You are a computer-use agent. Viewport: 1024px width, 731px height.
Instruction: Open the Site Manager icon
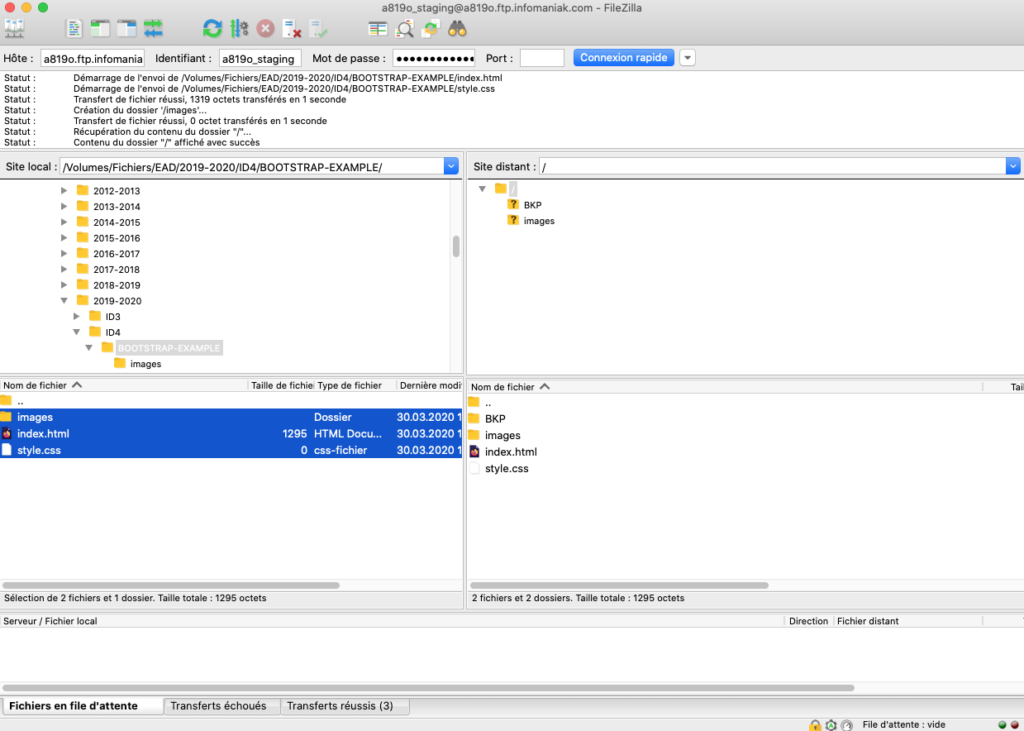click(x=15, y=28)
